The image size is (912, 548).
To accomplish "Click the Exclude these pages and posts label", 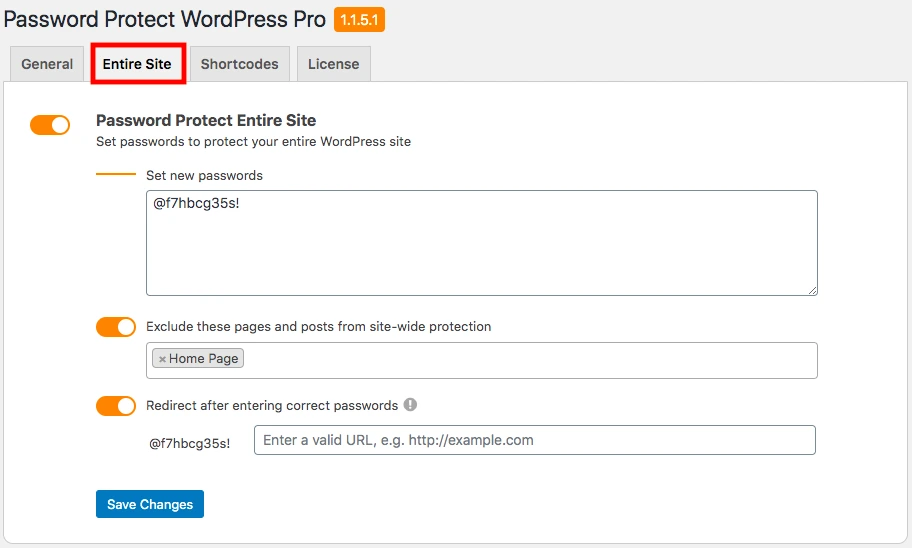I will click(x=319, y=326).
